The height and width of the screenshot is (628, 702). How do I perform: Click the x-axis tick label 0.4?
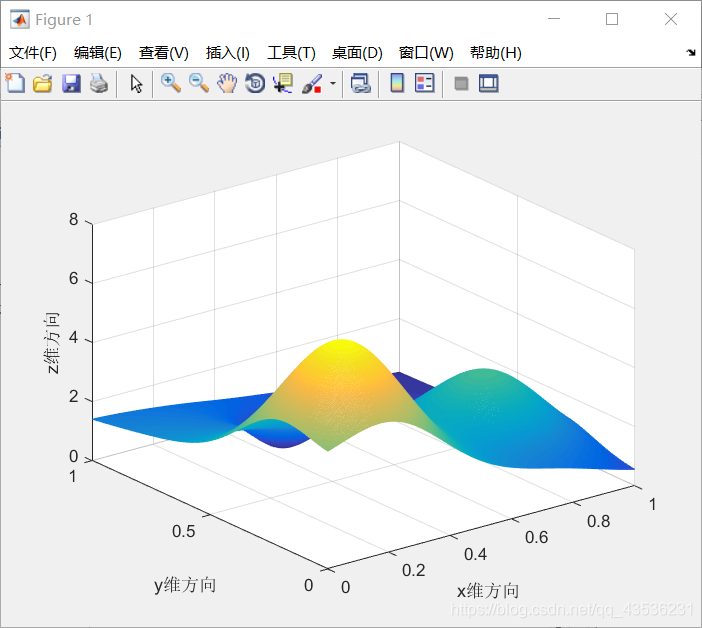[475, 555]
